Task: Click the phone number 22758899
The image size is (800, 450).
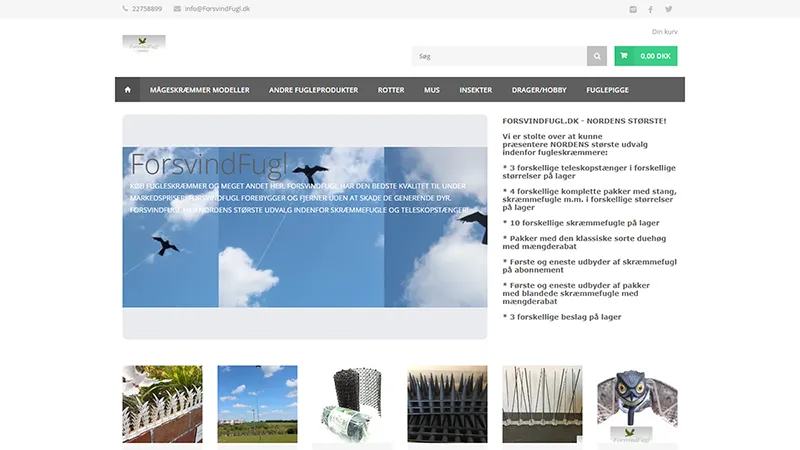Action: pos(147,9)
